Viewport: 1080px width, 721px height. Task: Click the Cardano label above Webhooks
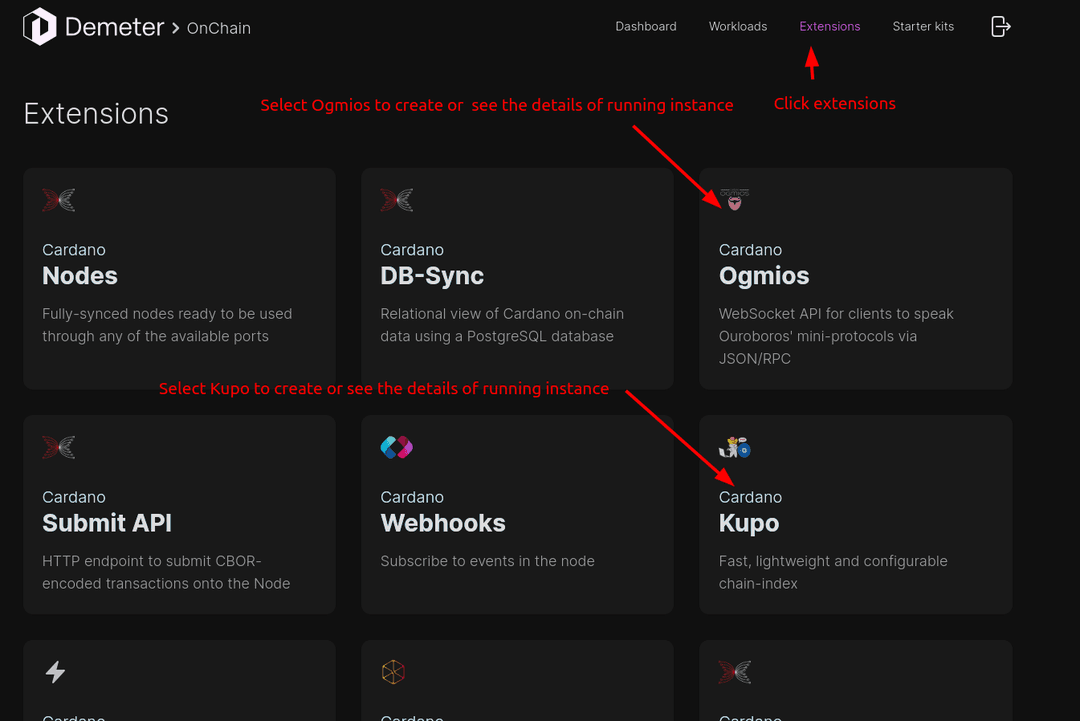(412, 497)
